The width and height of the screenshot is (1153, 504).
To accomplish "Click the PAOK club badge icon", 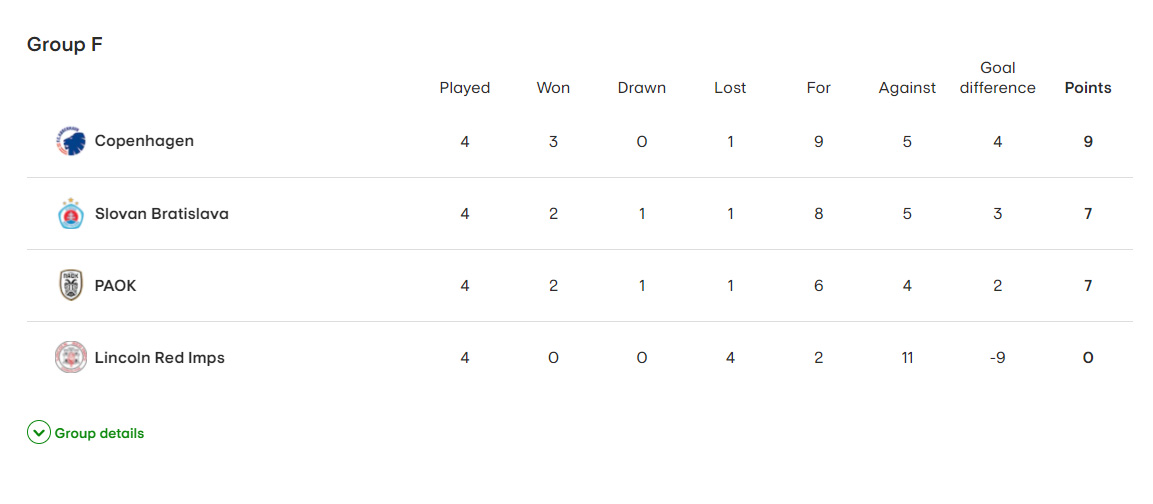I will coord(71,286).
